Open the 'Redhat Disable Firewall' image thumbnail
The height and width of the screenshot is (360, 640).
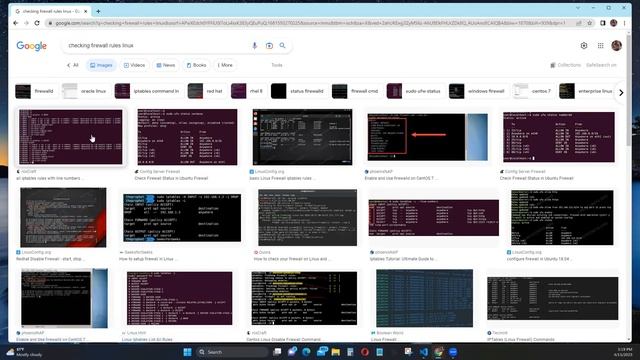63,218
